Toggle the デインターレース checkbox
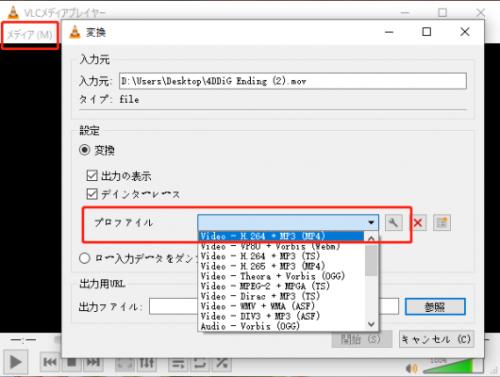Image resolution: width=500 pixels, height=377 pixels. click(x=92, y=194)
